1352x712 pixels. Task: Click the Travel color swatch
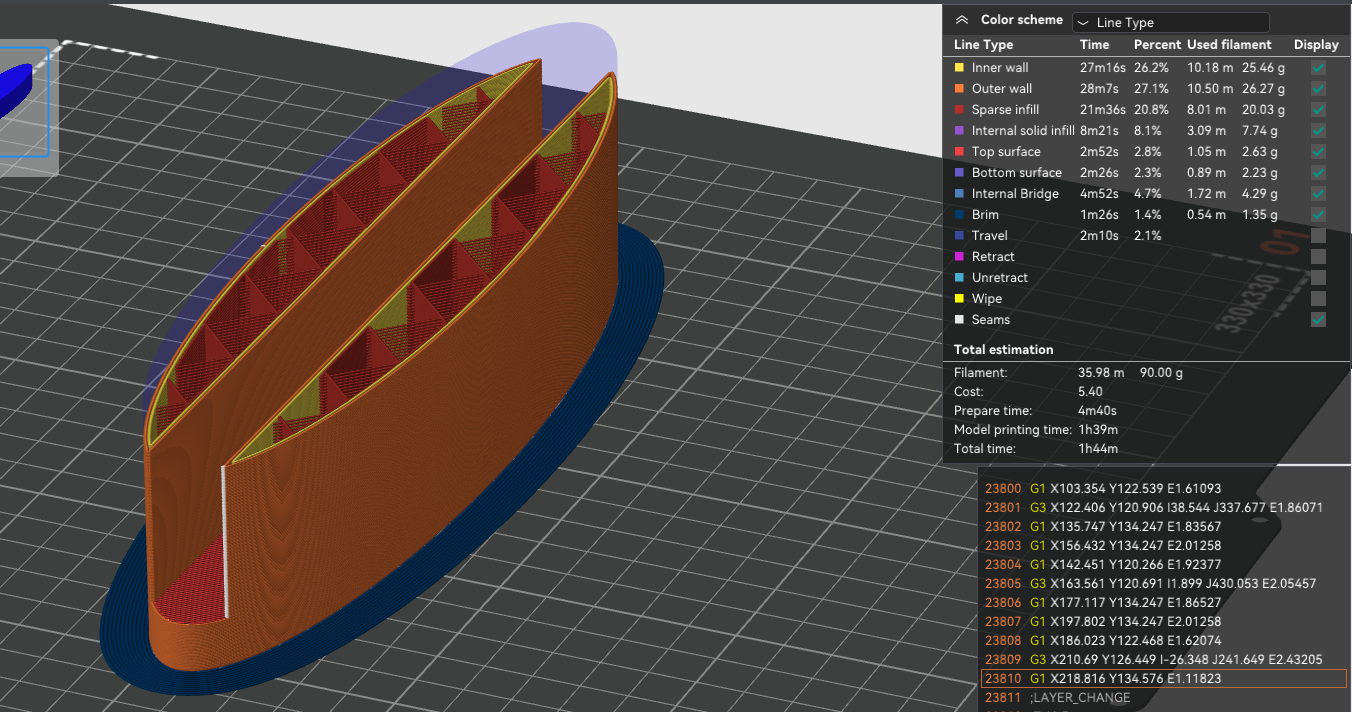959,236
